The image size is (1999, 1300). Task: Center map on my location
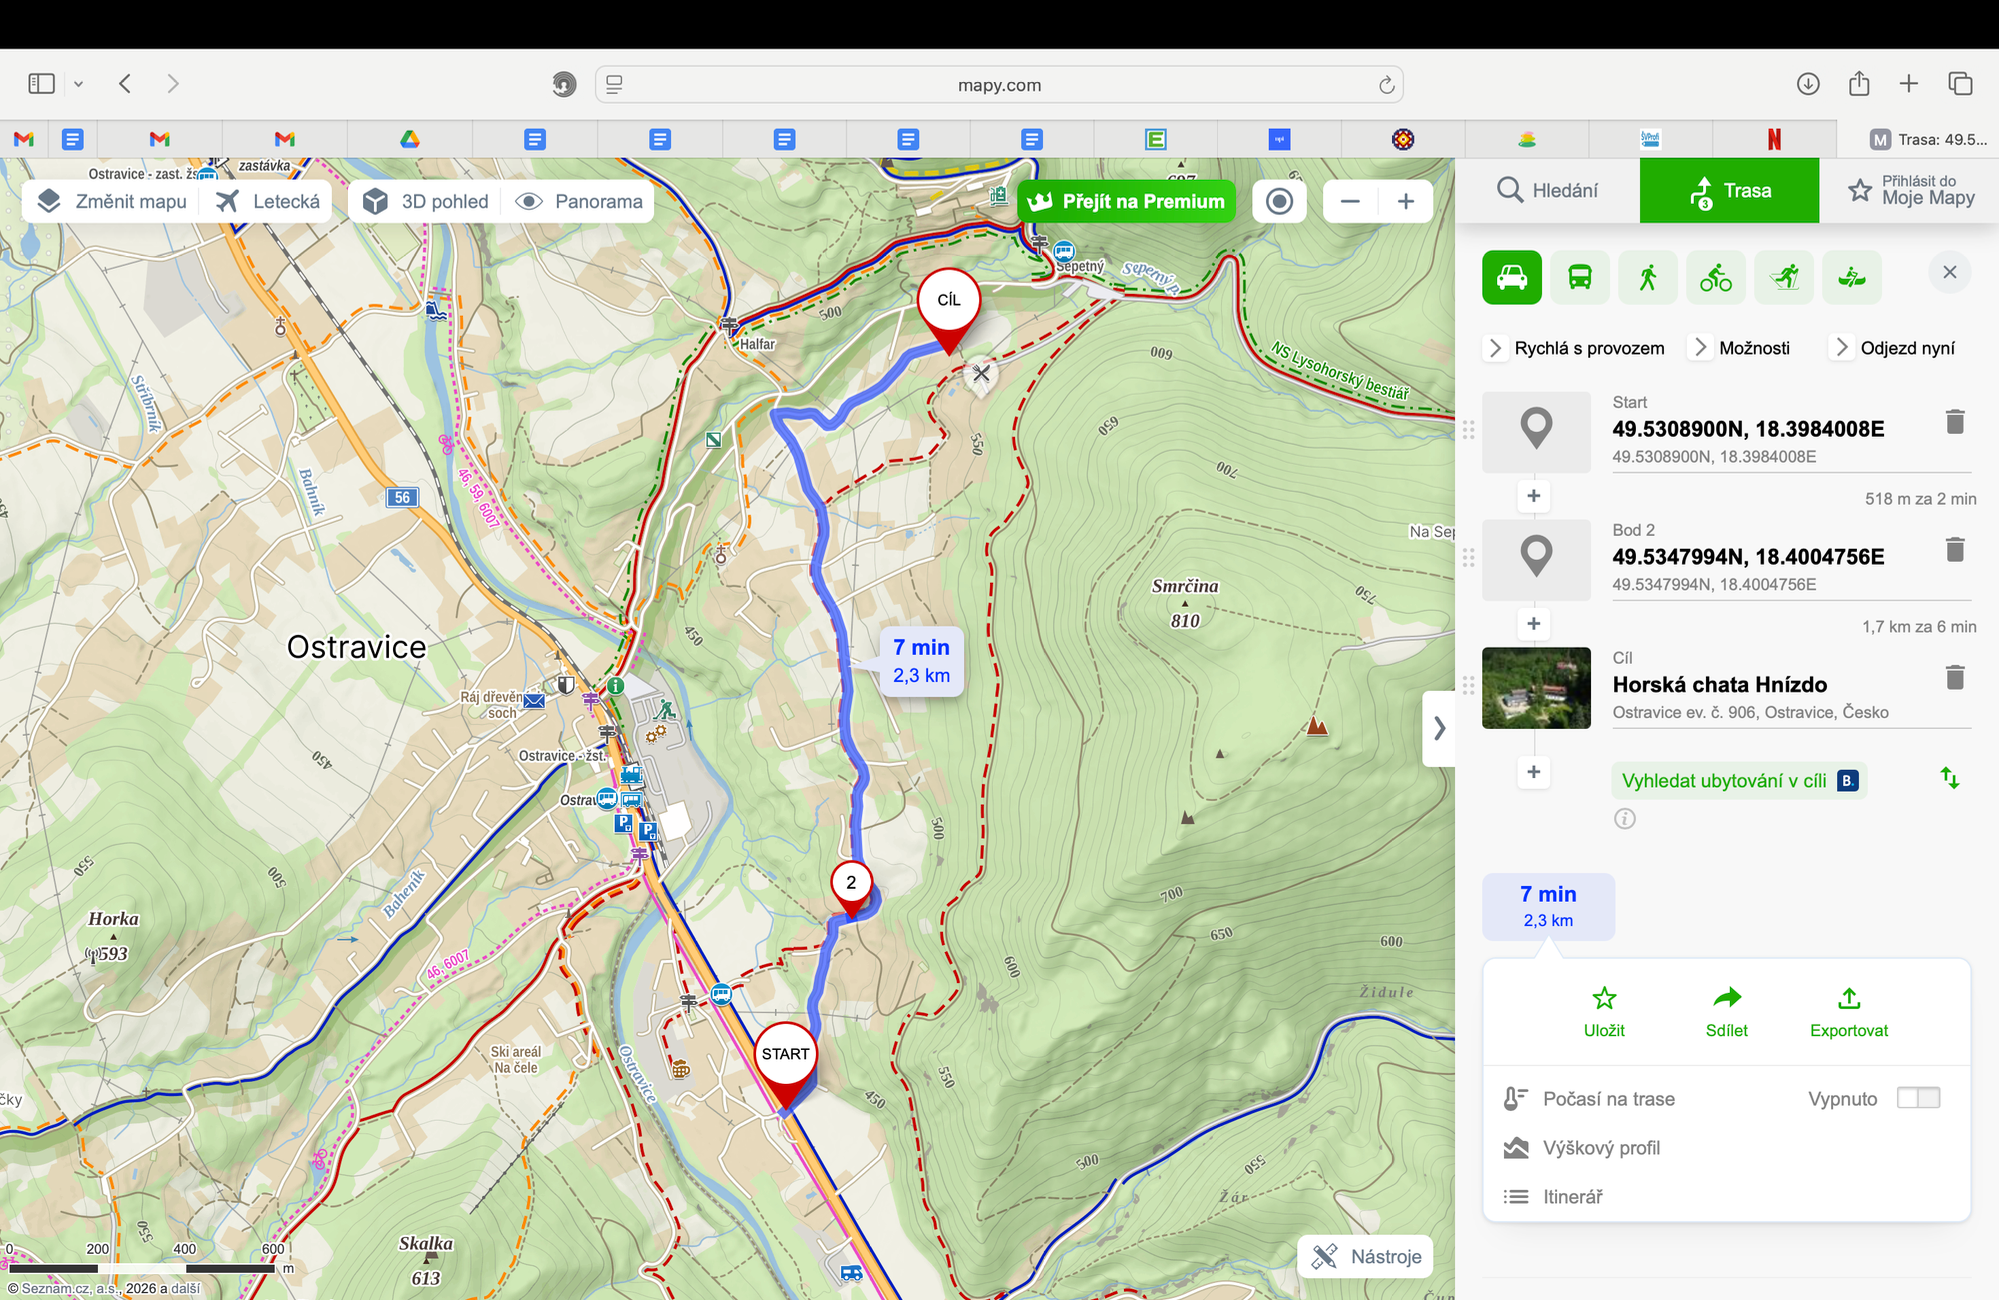pos(1279,201)
